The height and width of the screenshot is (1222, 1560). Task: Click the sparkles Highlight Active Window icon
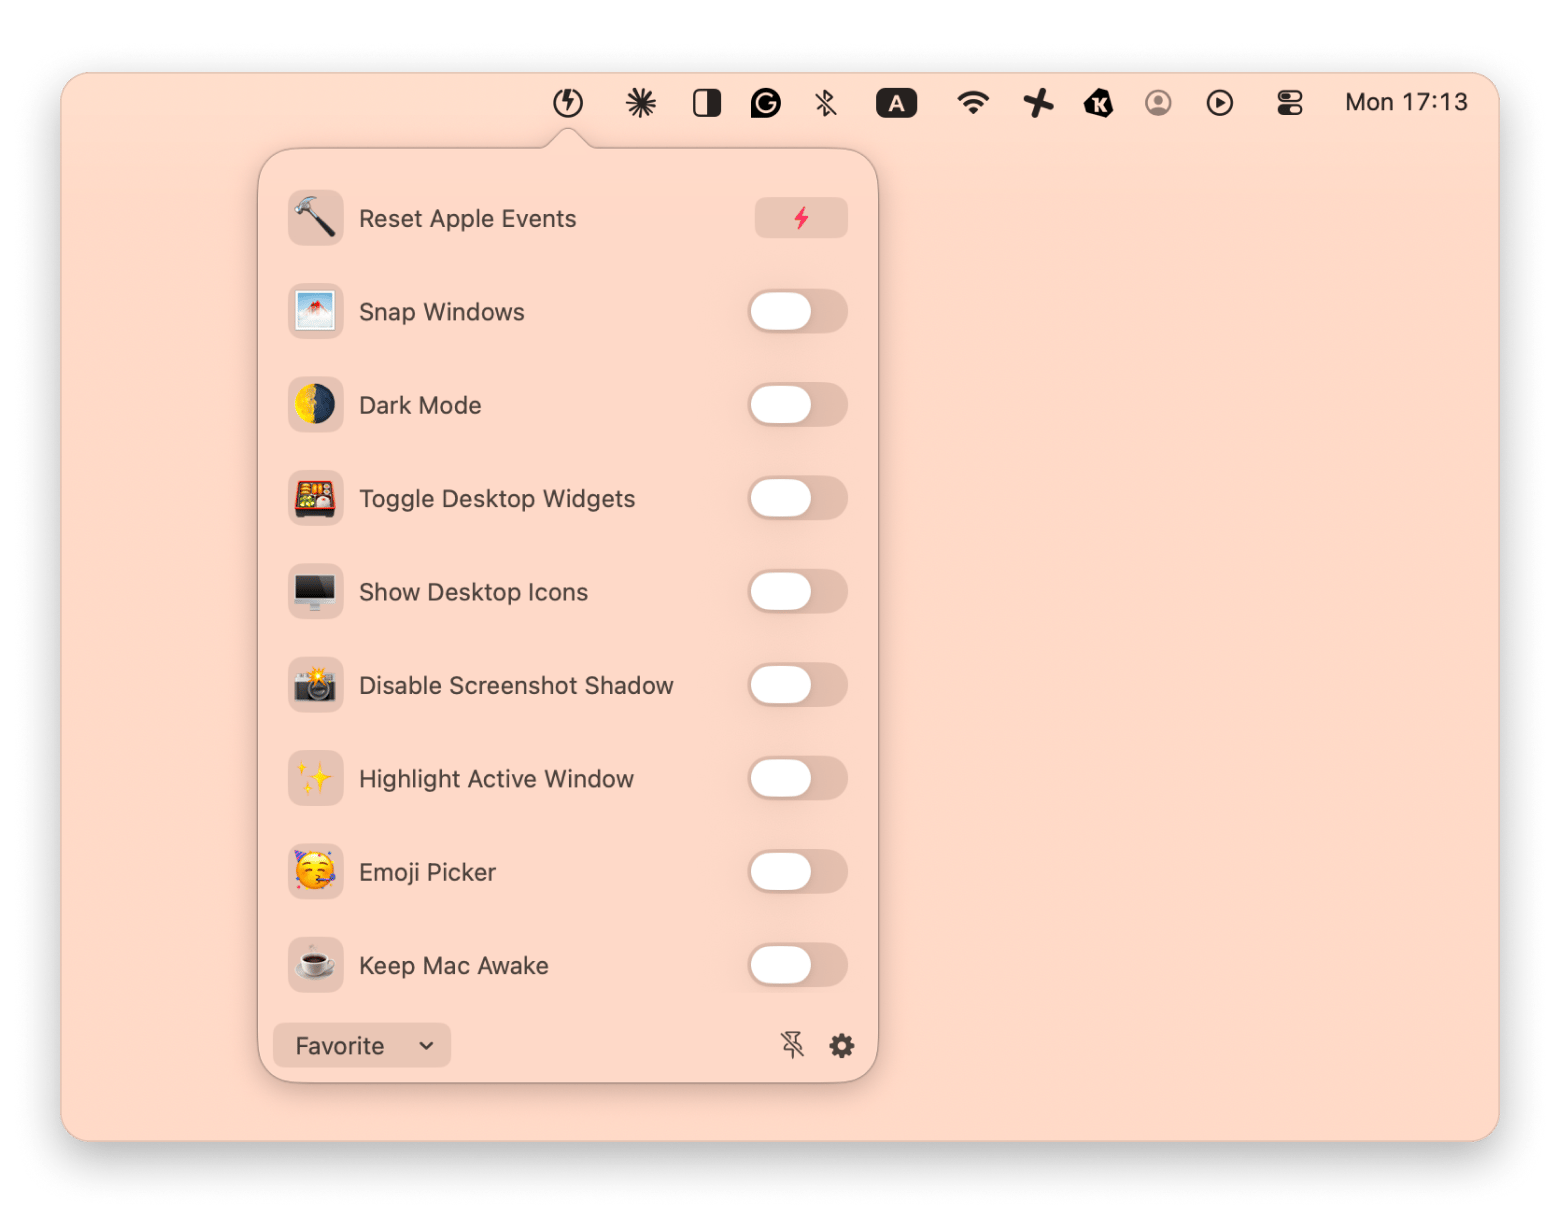[315, 778]
